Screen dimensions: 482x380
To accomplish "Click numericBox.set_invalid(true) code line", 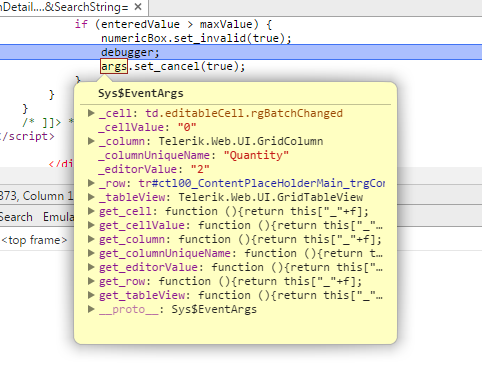I will tap(196, 38).
